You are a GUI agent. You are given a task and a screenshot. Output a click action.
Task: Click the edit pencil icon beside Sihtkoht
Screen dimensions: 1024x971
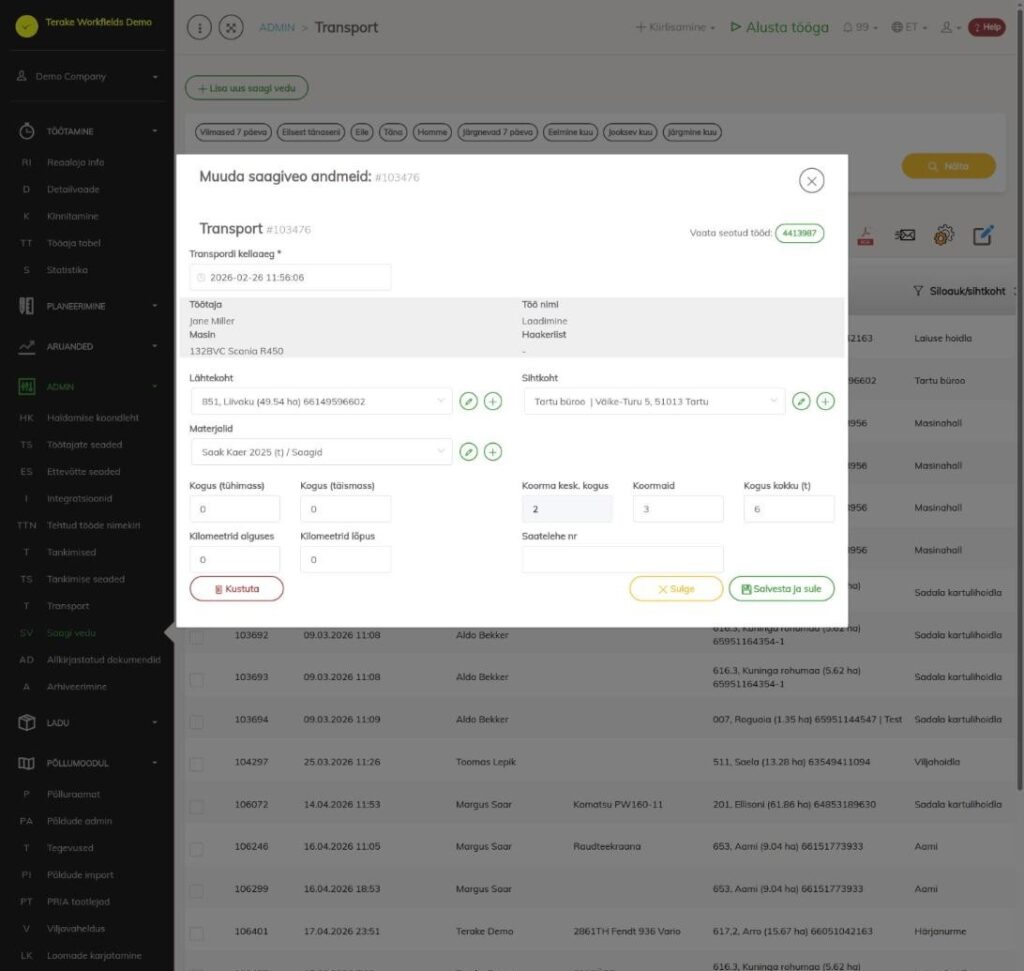(801, 401)
